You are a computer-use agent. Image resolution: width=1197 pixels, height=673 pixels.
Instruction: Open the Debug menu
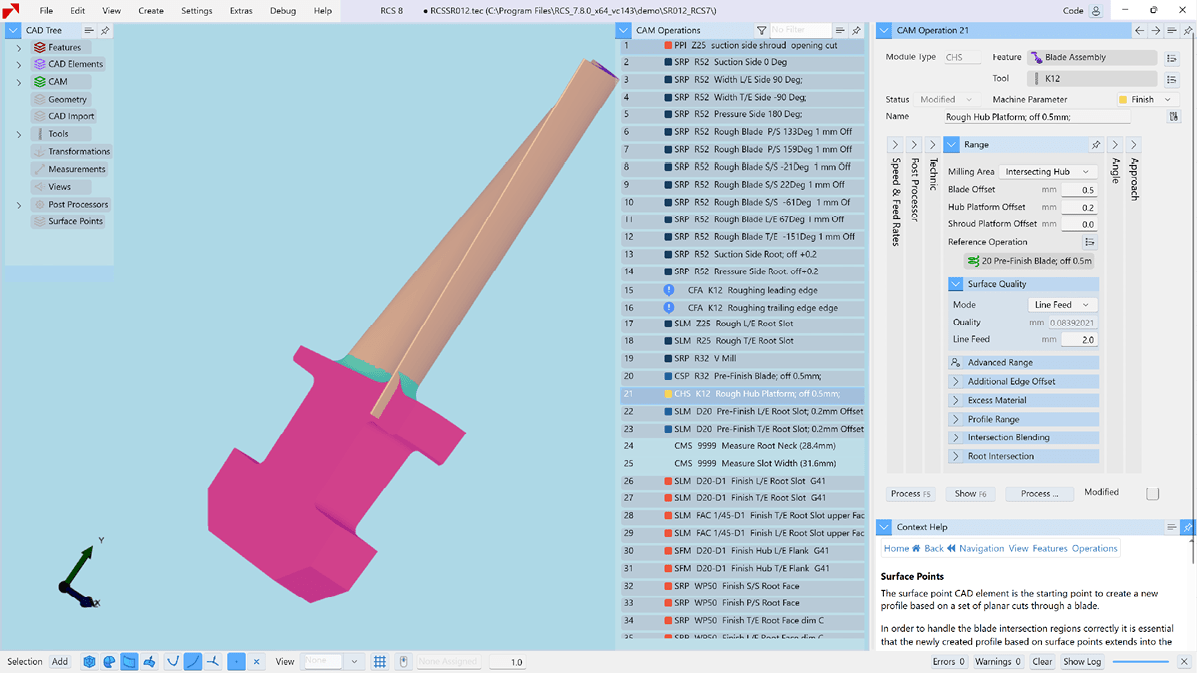283,11
